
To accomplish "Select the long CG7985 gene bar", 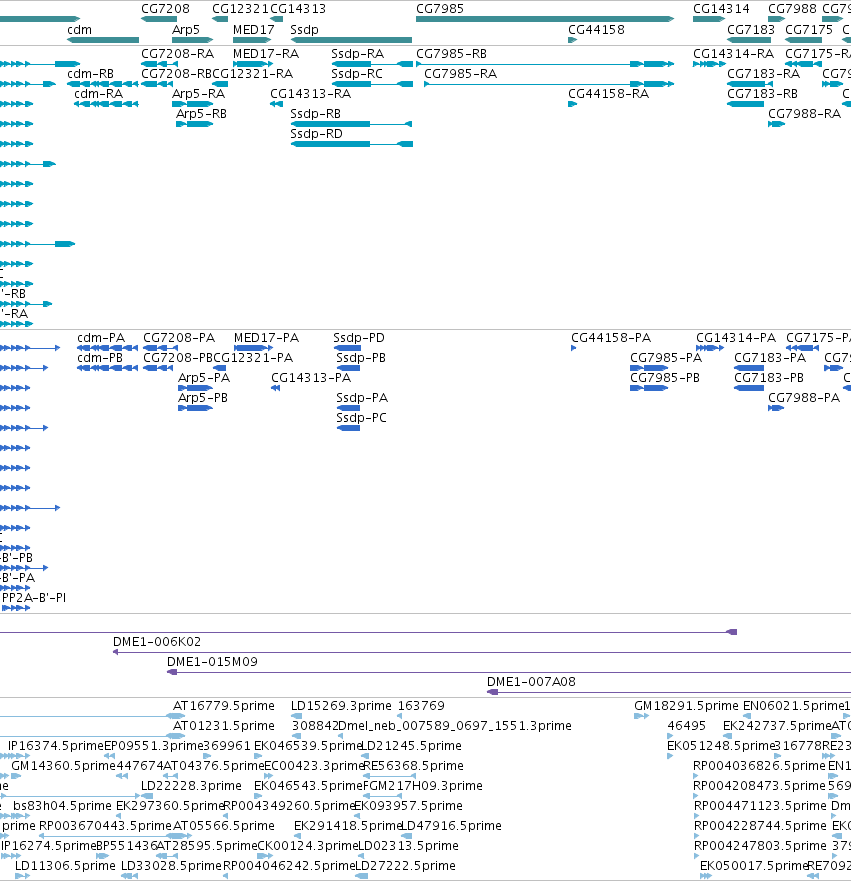I will 545,19.
